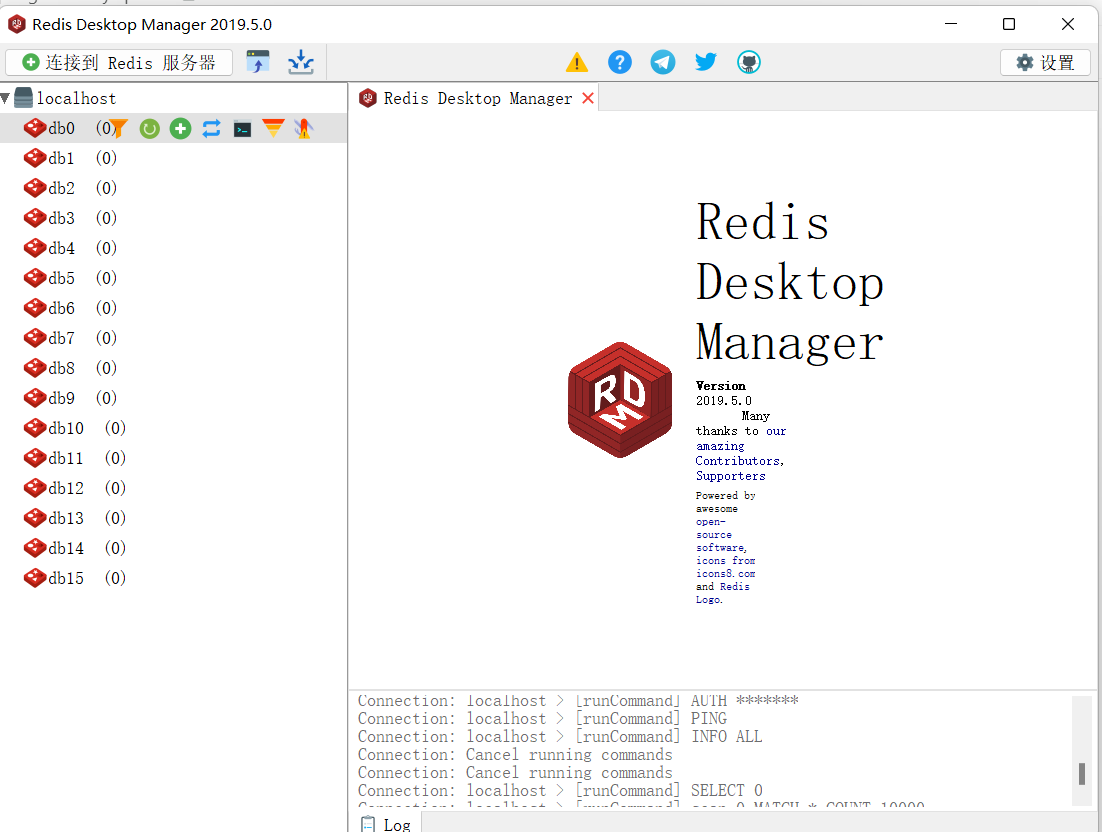Select db1 database row
This screenshot has height=832, width=1102.
[x=173, y=158]
